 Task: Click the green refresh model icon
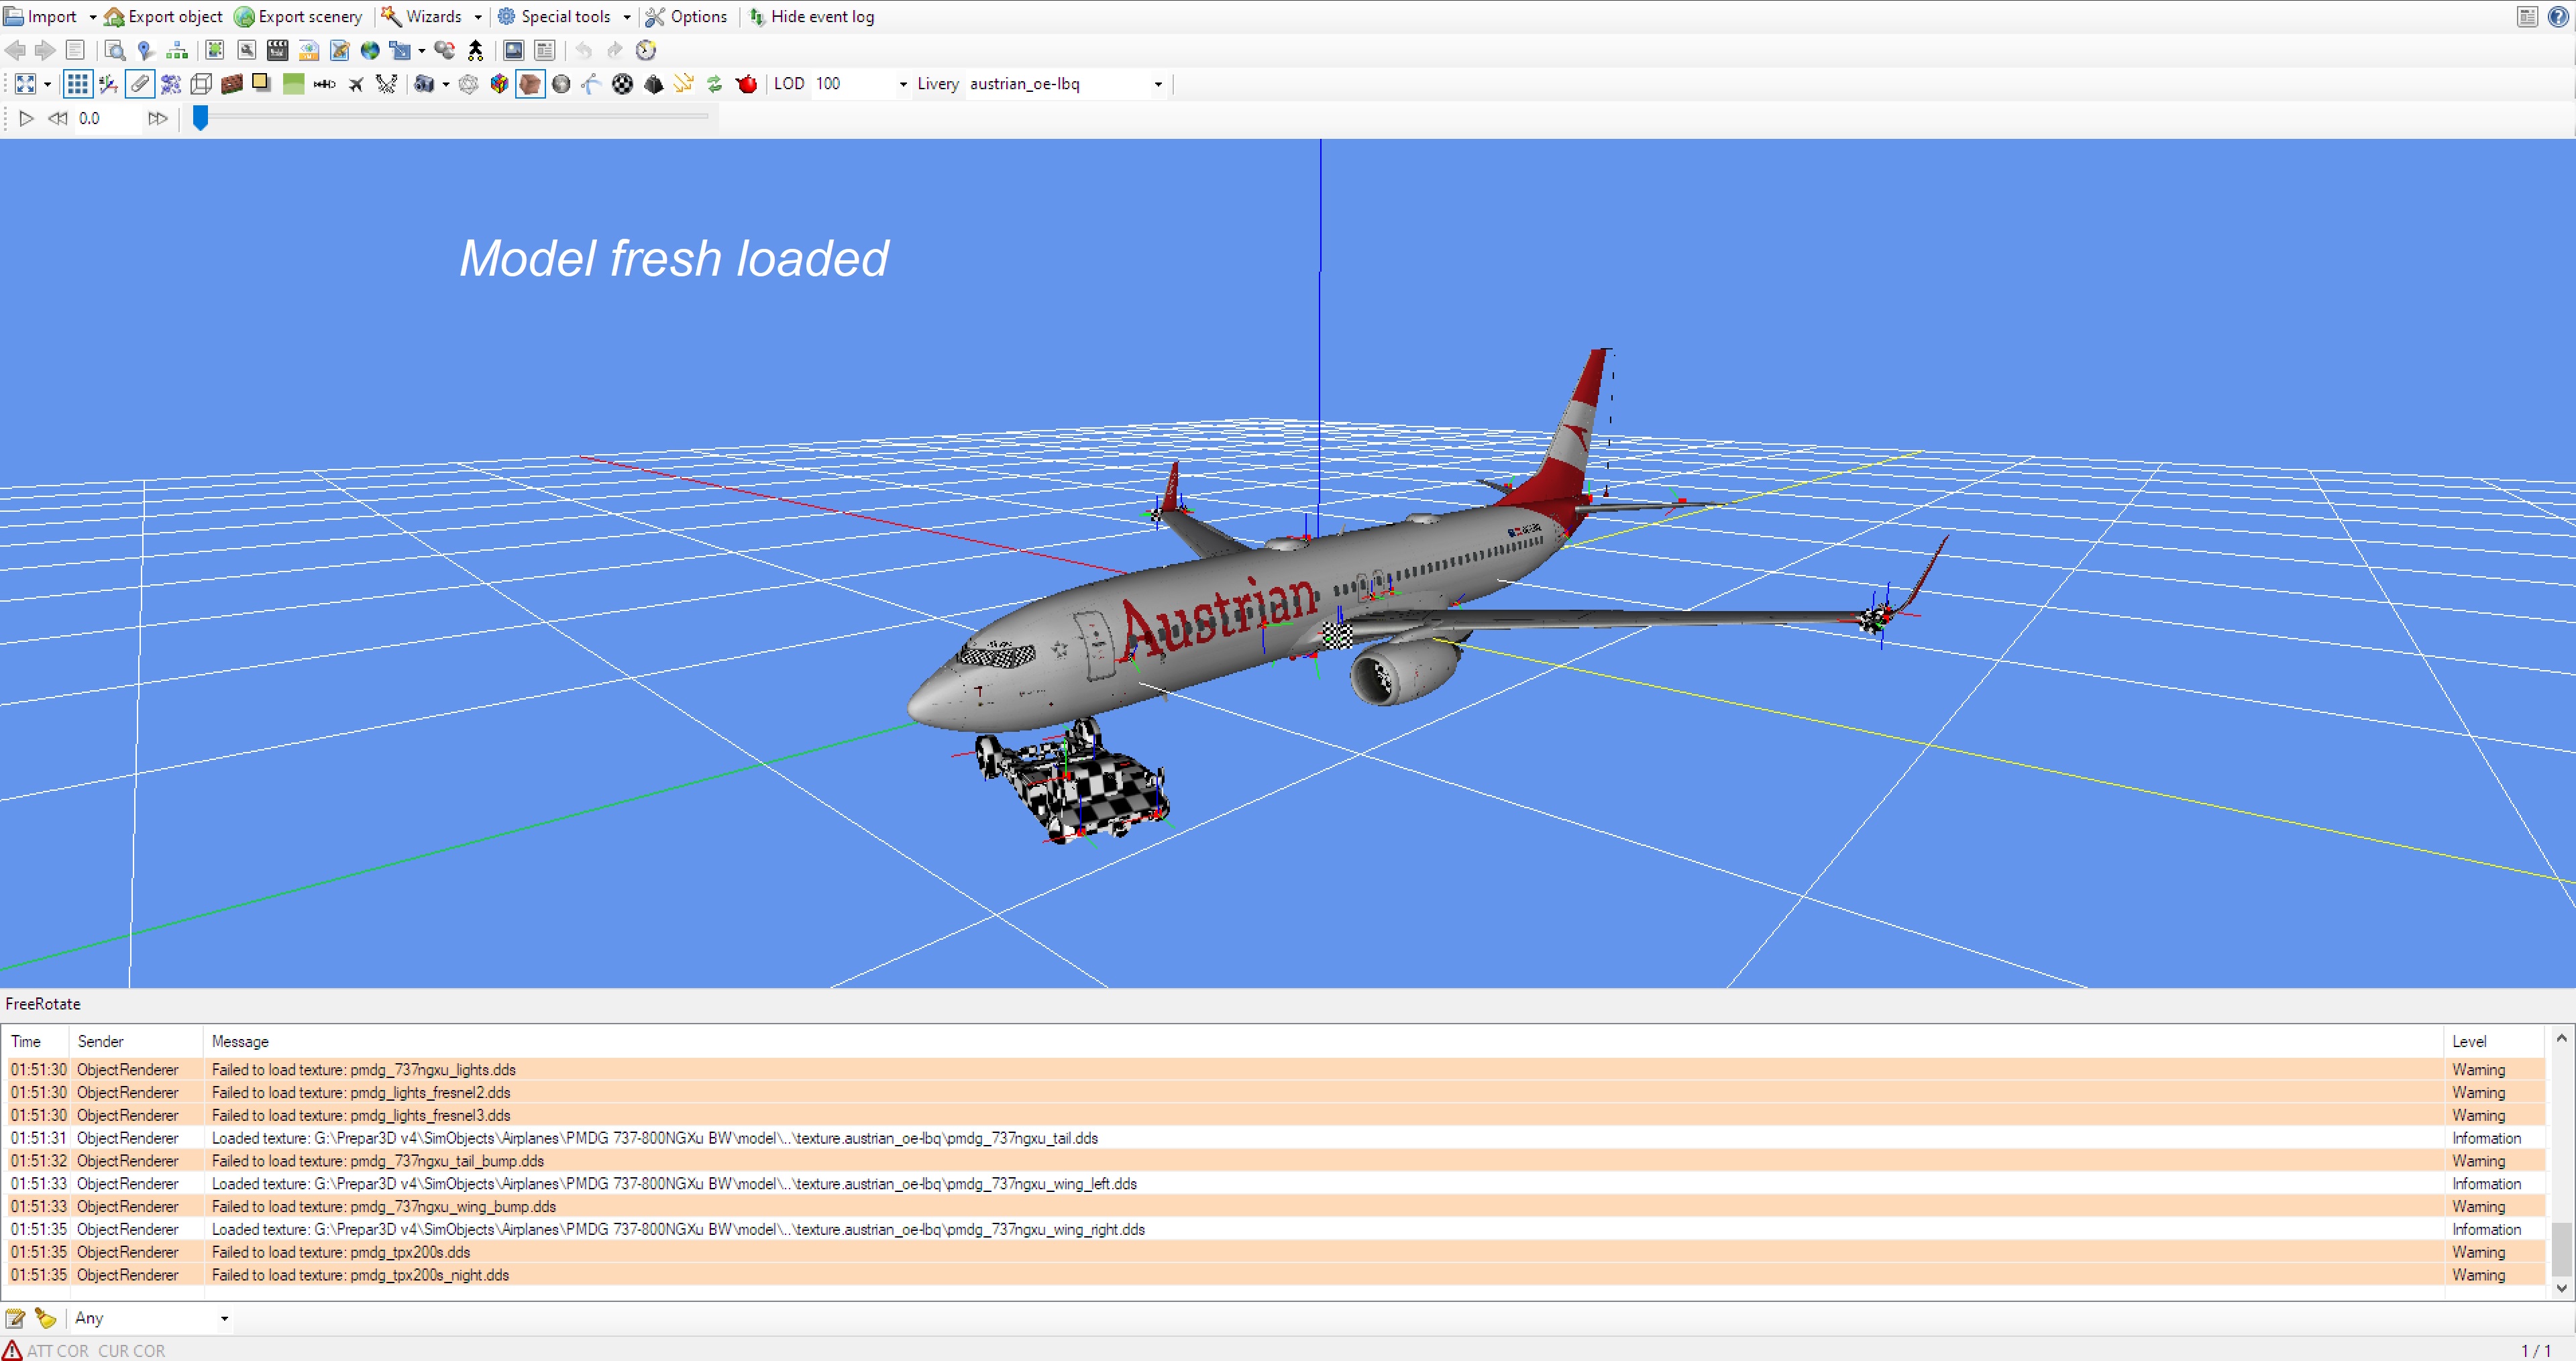click(x=715, y=84)
